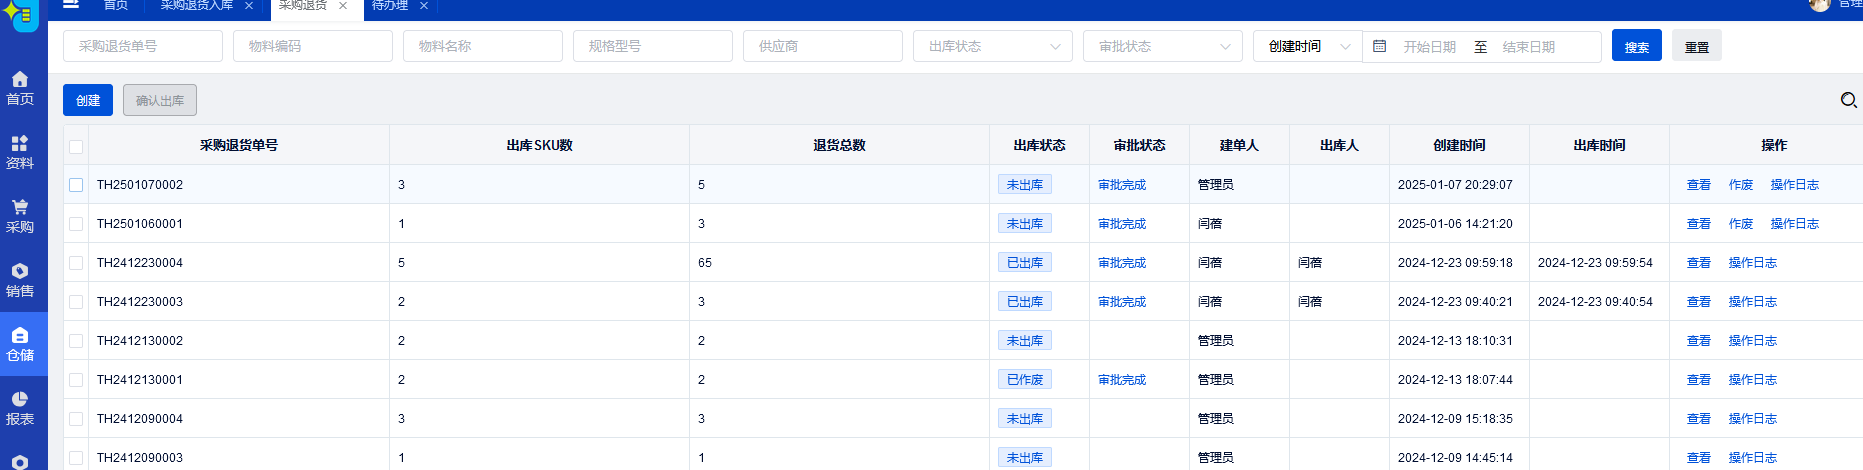Check the row TH2501070002 checkbox
The height and width of the screenshot is (470, 1863).
[x=76, y=185]
